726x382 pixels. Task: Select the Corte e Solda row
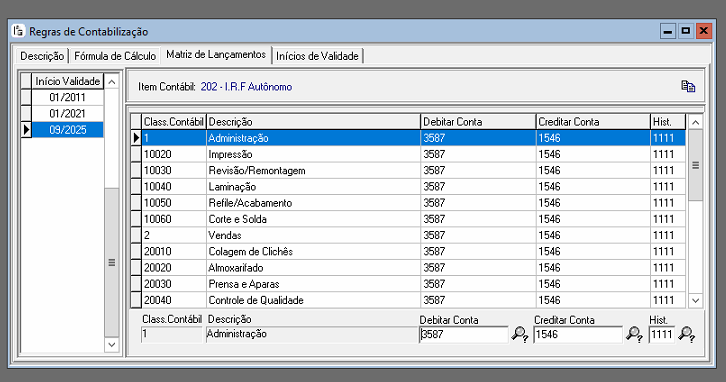click(x=413, y=219)
